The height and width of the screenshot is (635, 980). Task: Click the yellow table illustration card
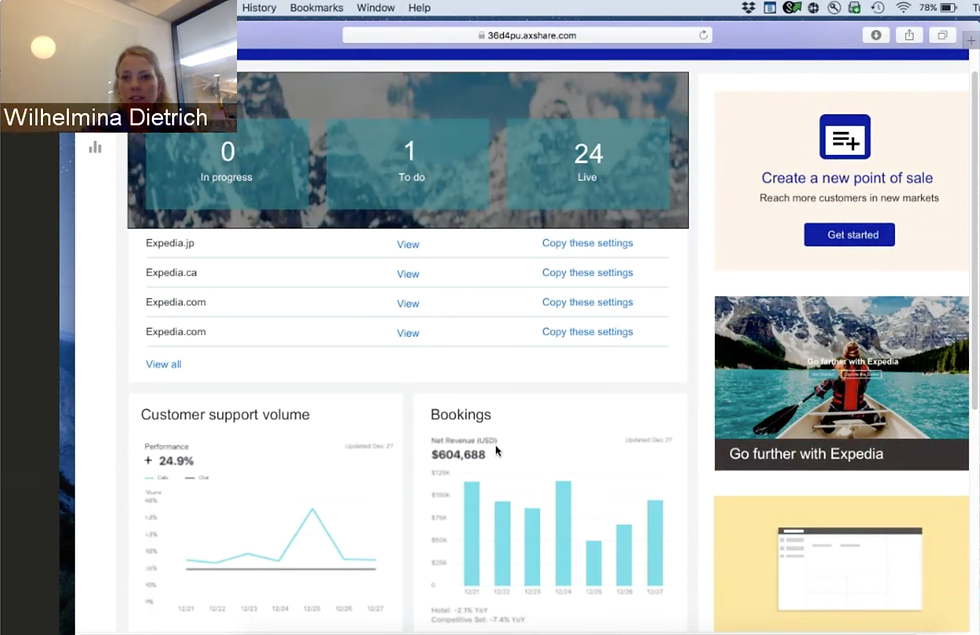(841, 564)
